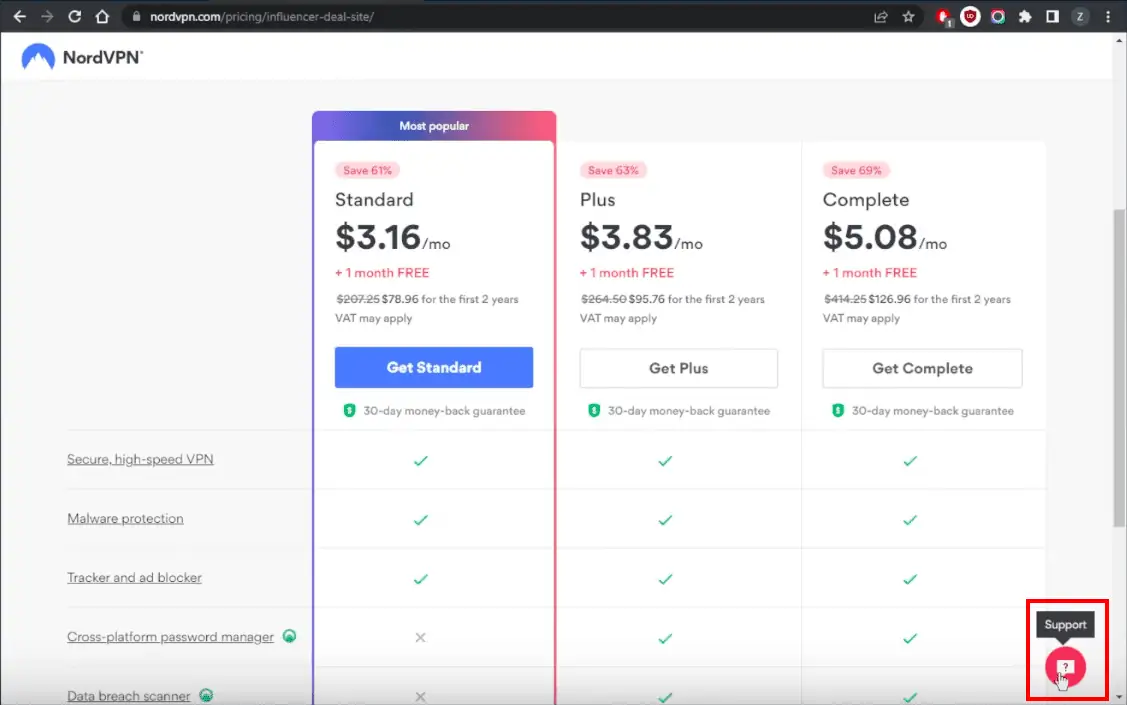Click the Complete plan money-back shield icon
Image resolution: width=1127 pixels, height=705 pixels.
pos(838,410)
